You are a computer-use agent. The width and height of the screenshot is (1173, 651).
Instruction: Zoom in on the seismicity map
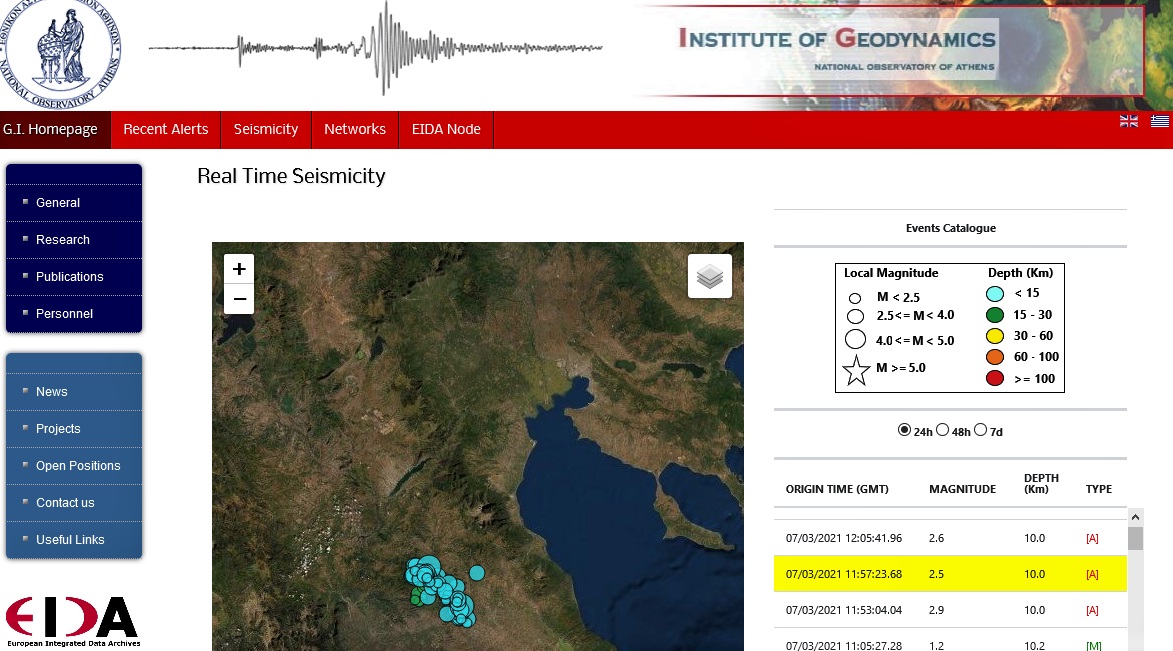[239, 269]
